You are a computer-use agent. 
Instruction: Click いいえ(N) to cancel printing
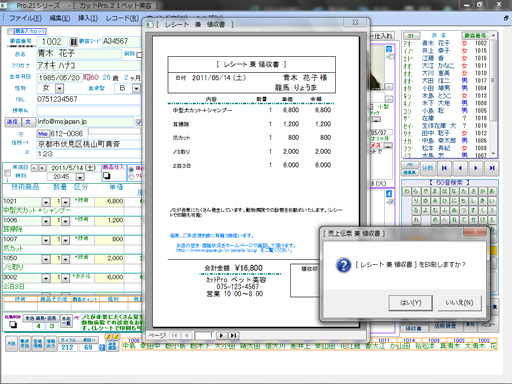coord(460,303)
